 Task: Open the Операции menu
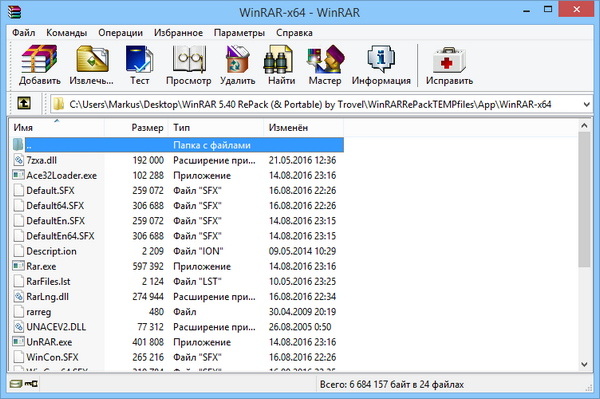(x=120, y=33)
